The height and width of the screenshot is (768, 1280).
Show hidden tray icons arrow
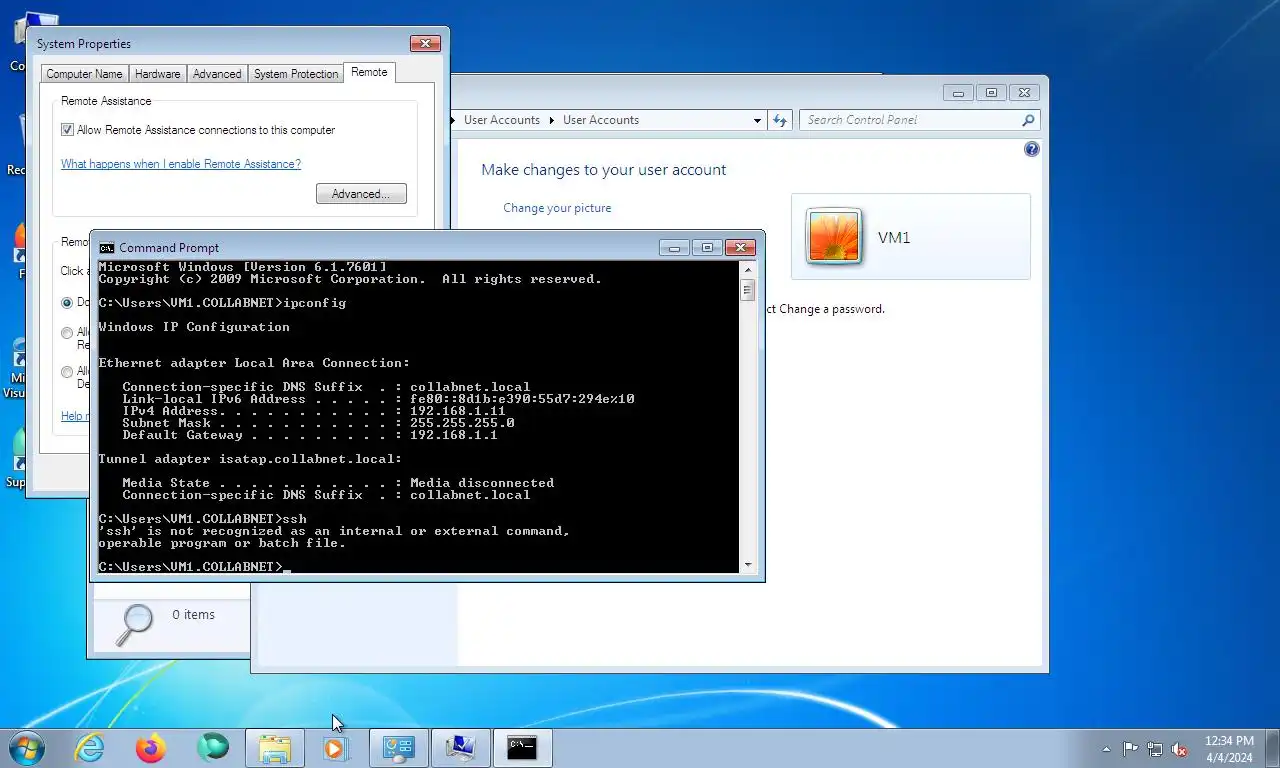coord(1106,749)
